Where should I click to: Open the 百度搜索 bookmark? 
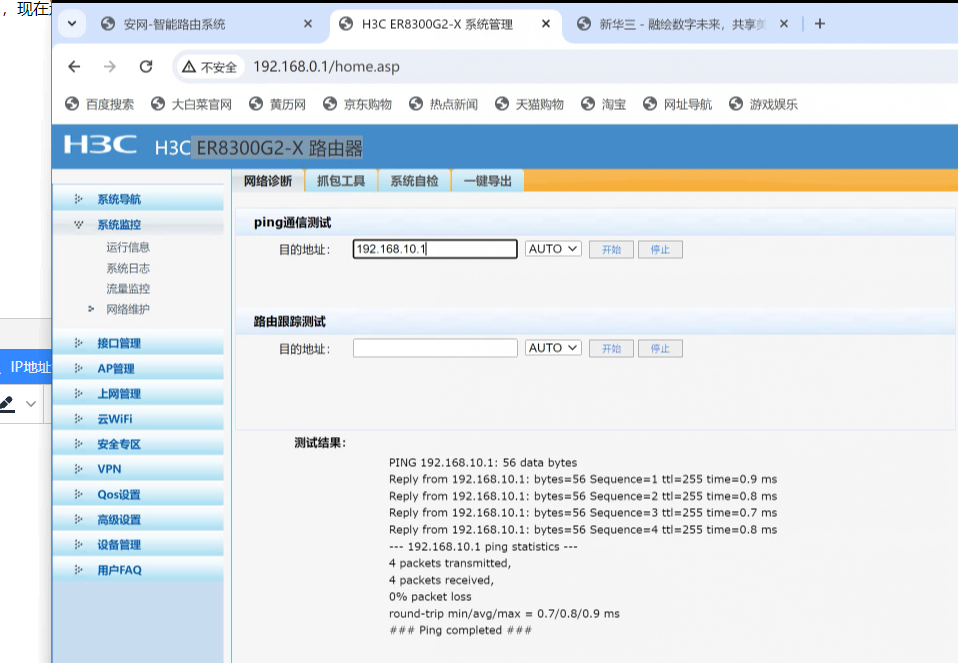click(x=100, y=104)
